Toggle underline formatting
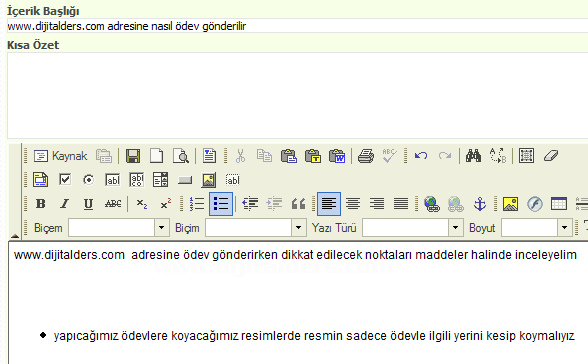This screenshot has width=588, height=364. 88,204
